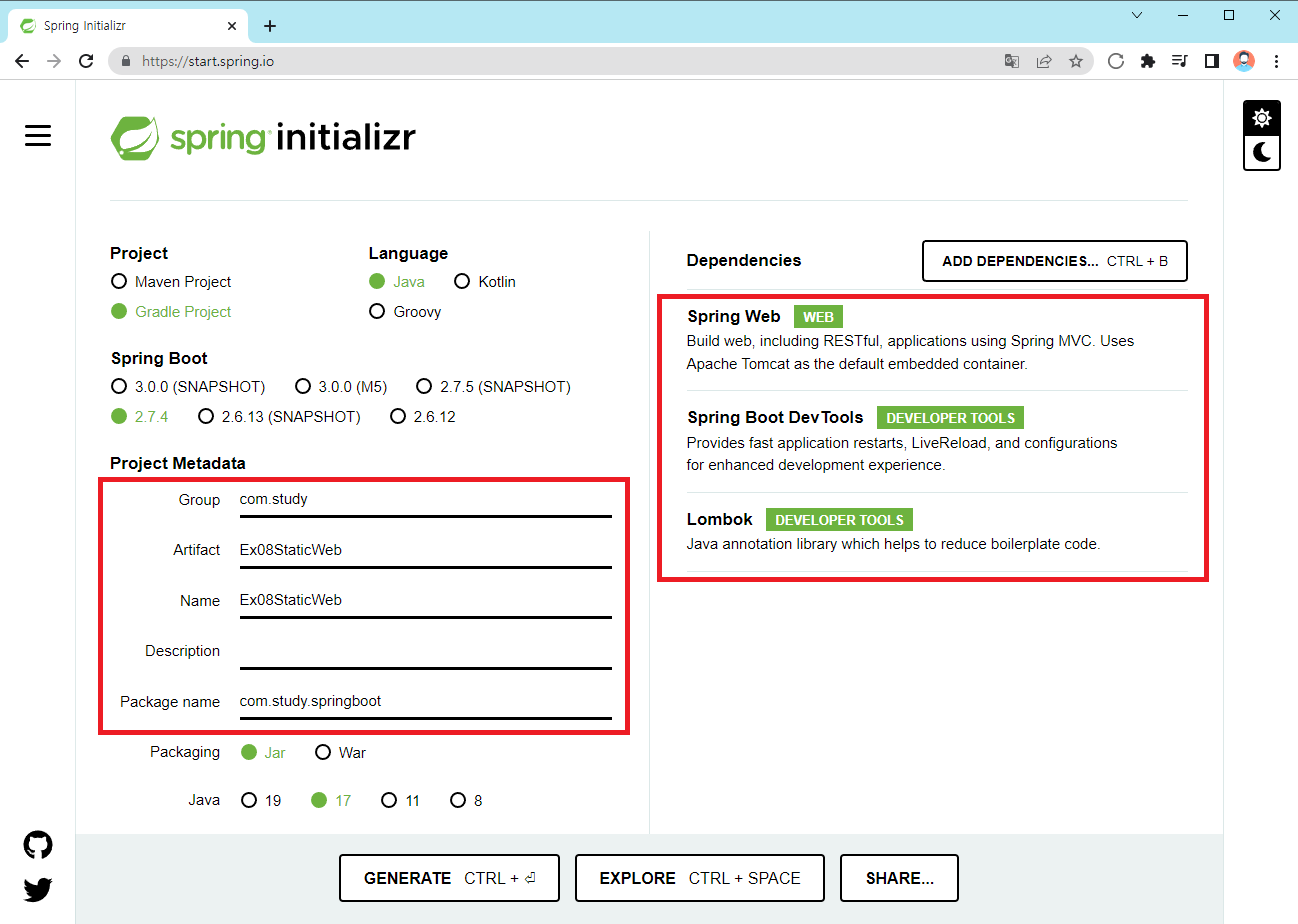Select Java version 17
Screen dimensions: 1298x924
coord(331,800)
